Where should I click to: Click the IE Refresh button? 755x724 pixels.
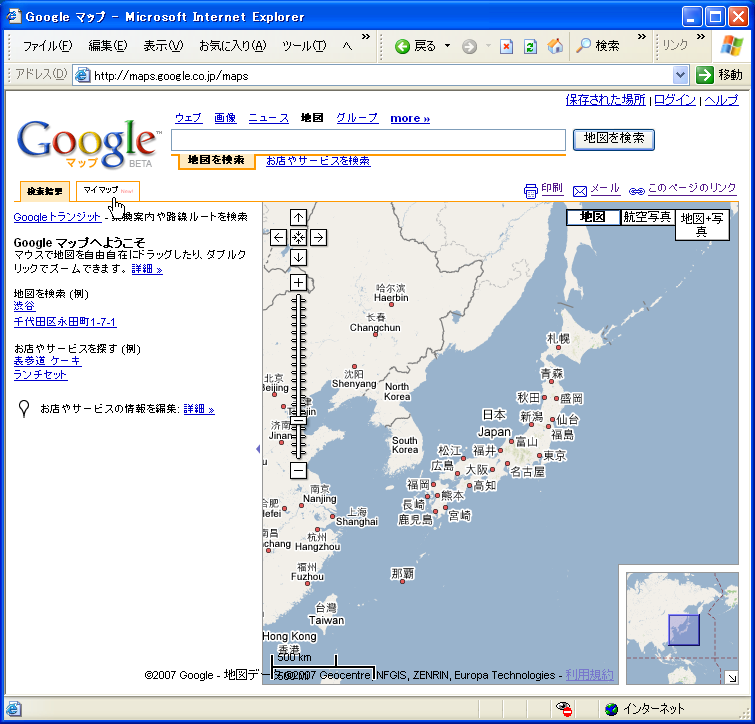[x=530, y=47]
